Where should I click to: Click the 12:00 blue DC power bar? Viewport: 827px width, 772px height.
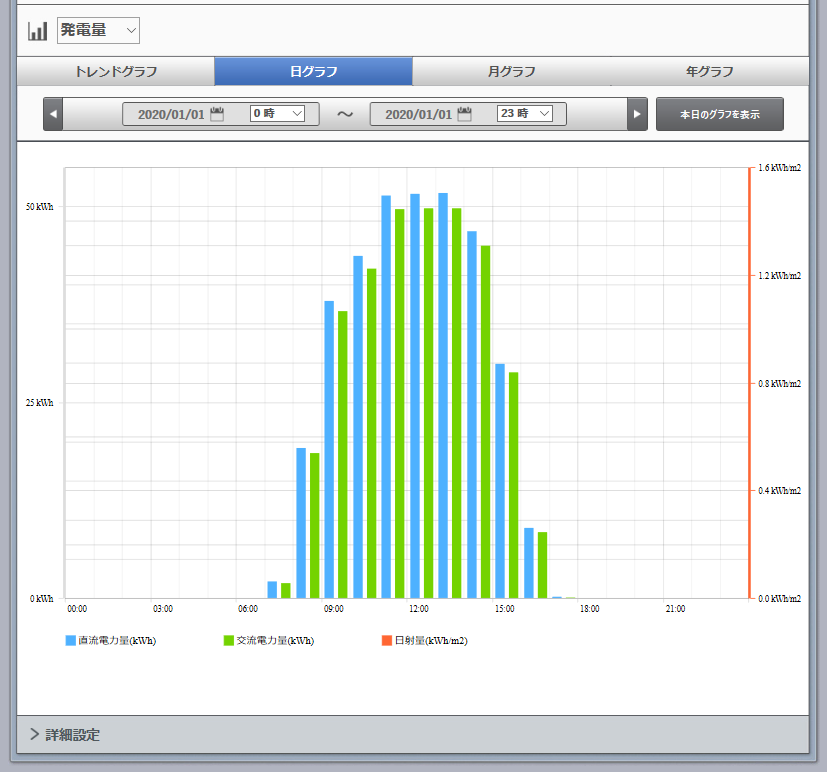(x=415, y=396)
